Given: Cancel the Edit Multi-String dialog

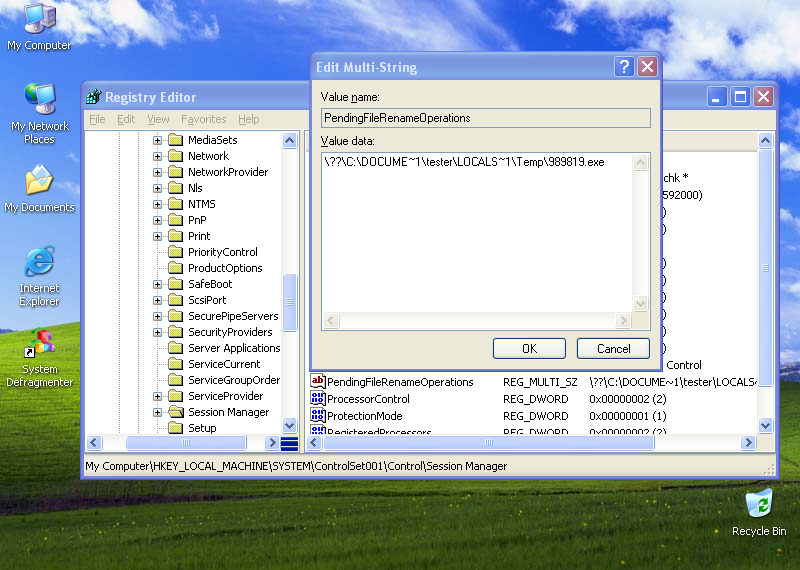Looking at the screenshot, I should (x=613, y=349).
